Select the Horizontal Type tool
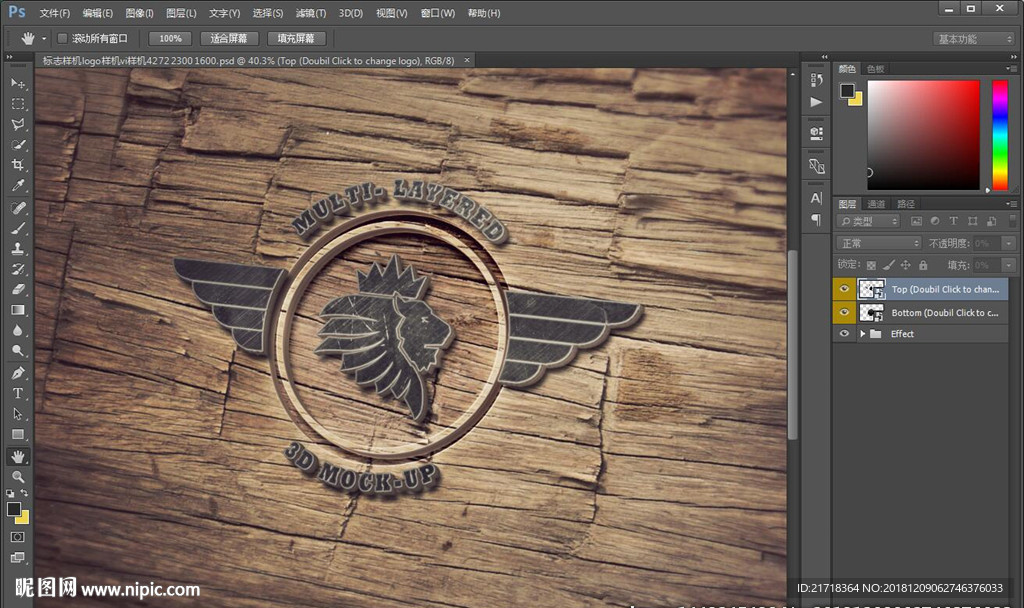The height and width of the screenshot is (608, 1024). tap(18, 393)
